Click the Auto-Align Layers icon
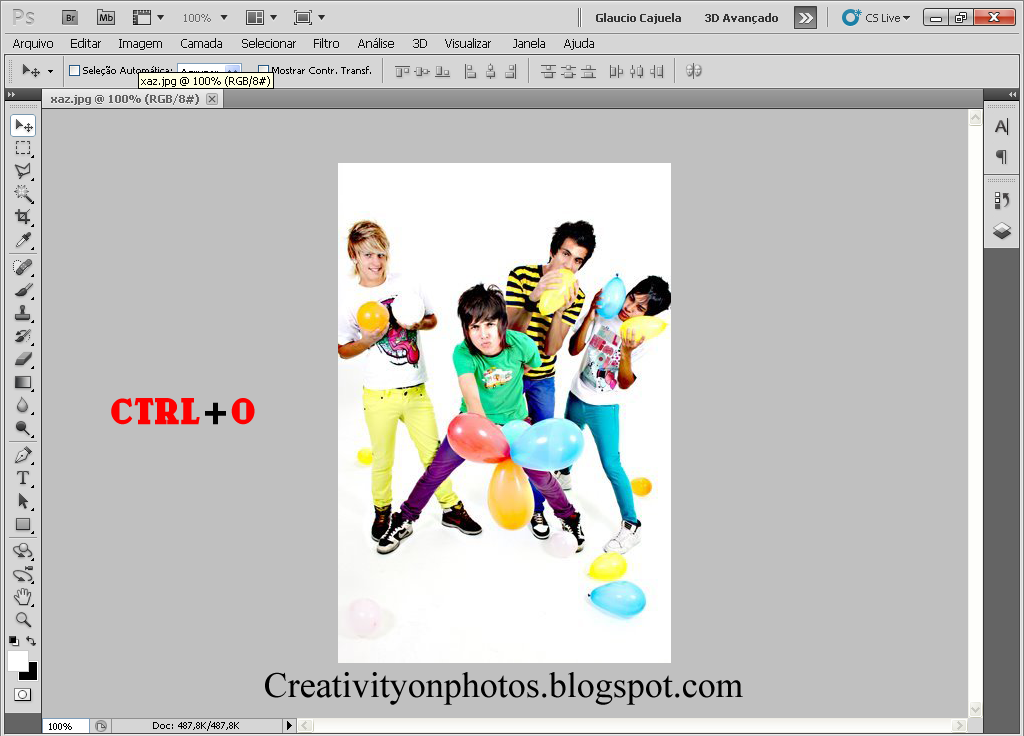 (694, 71)
